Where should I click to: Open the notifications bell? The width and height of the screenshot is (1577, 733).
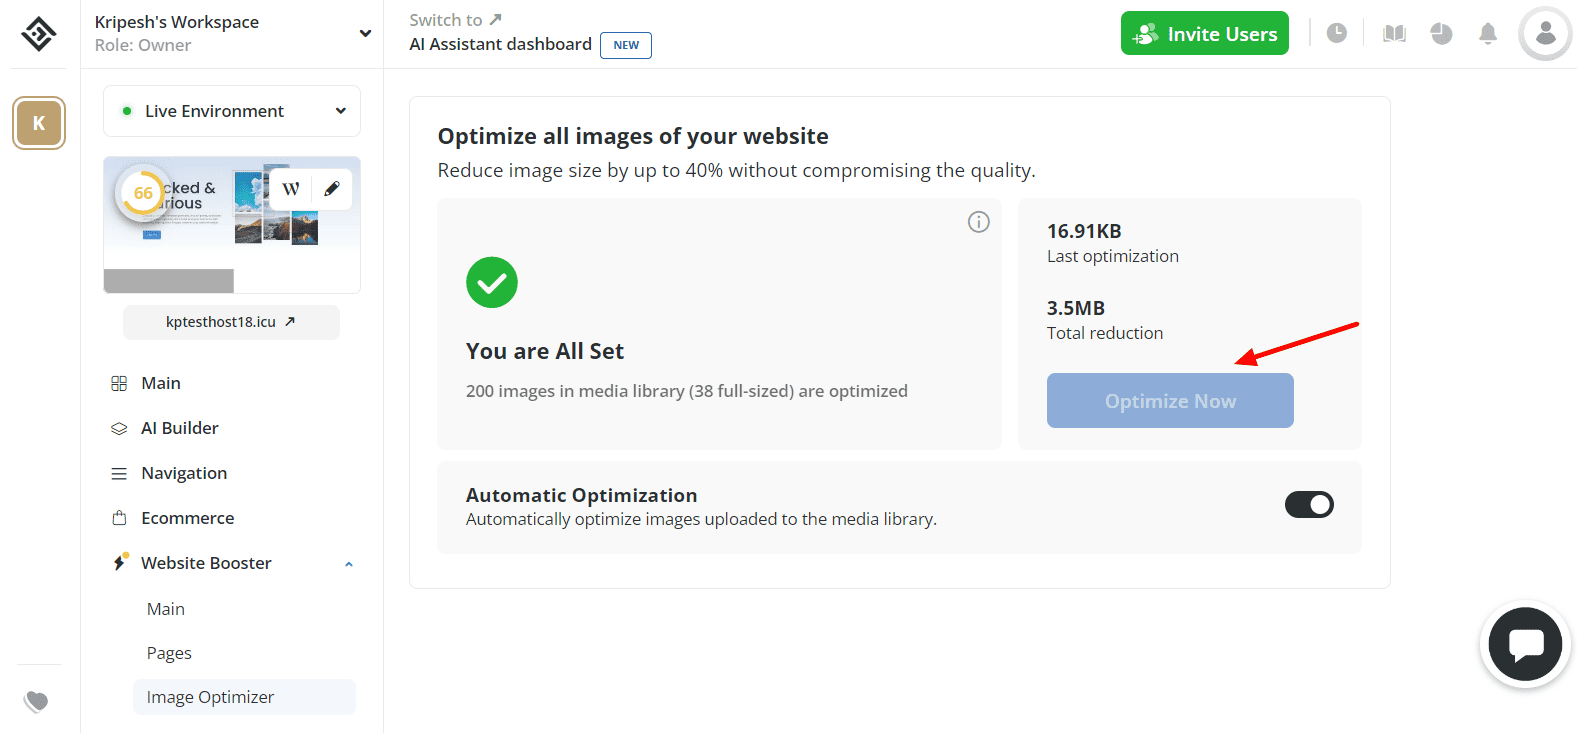coord(1488,34)
